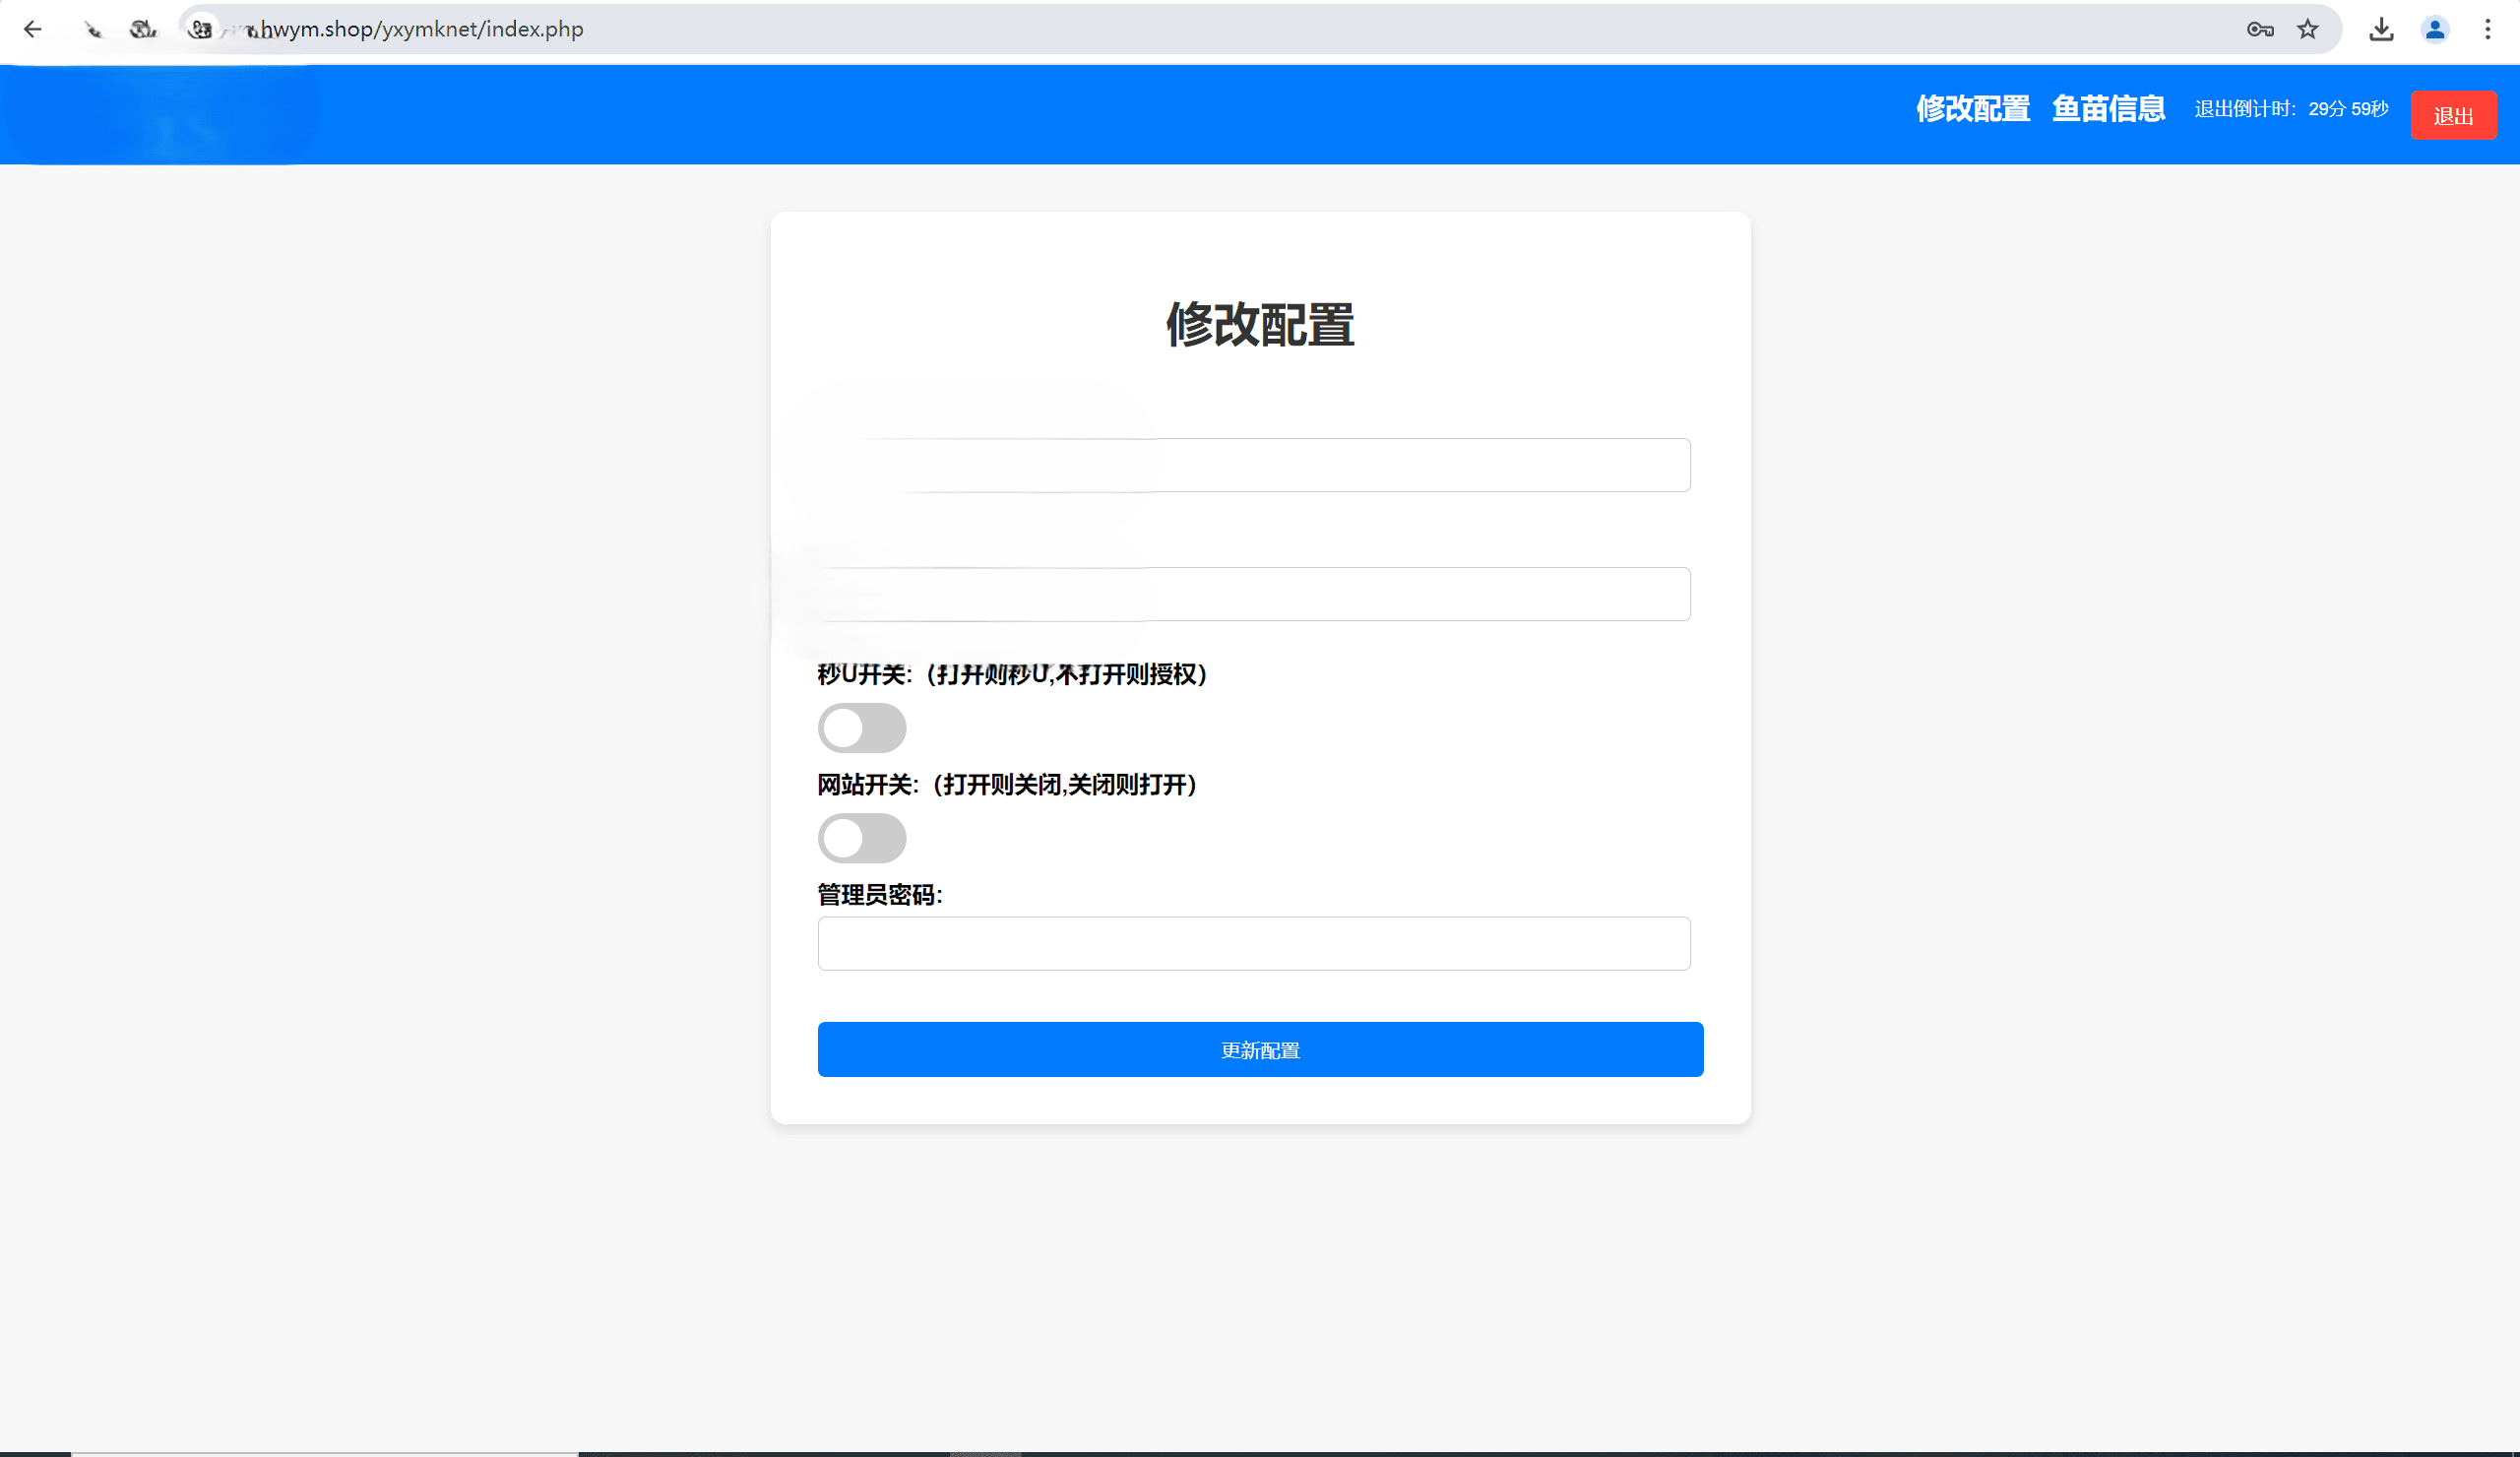Click the site info icon in address bar
The image size is (2520, 1457).
pos(201,29)
